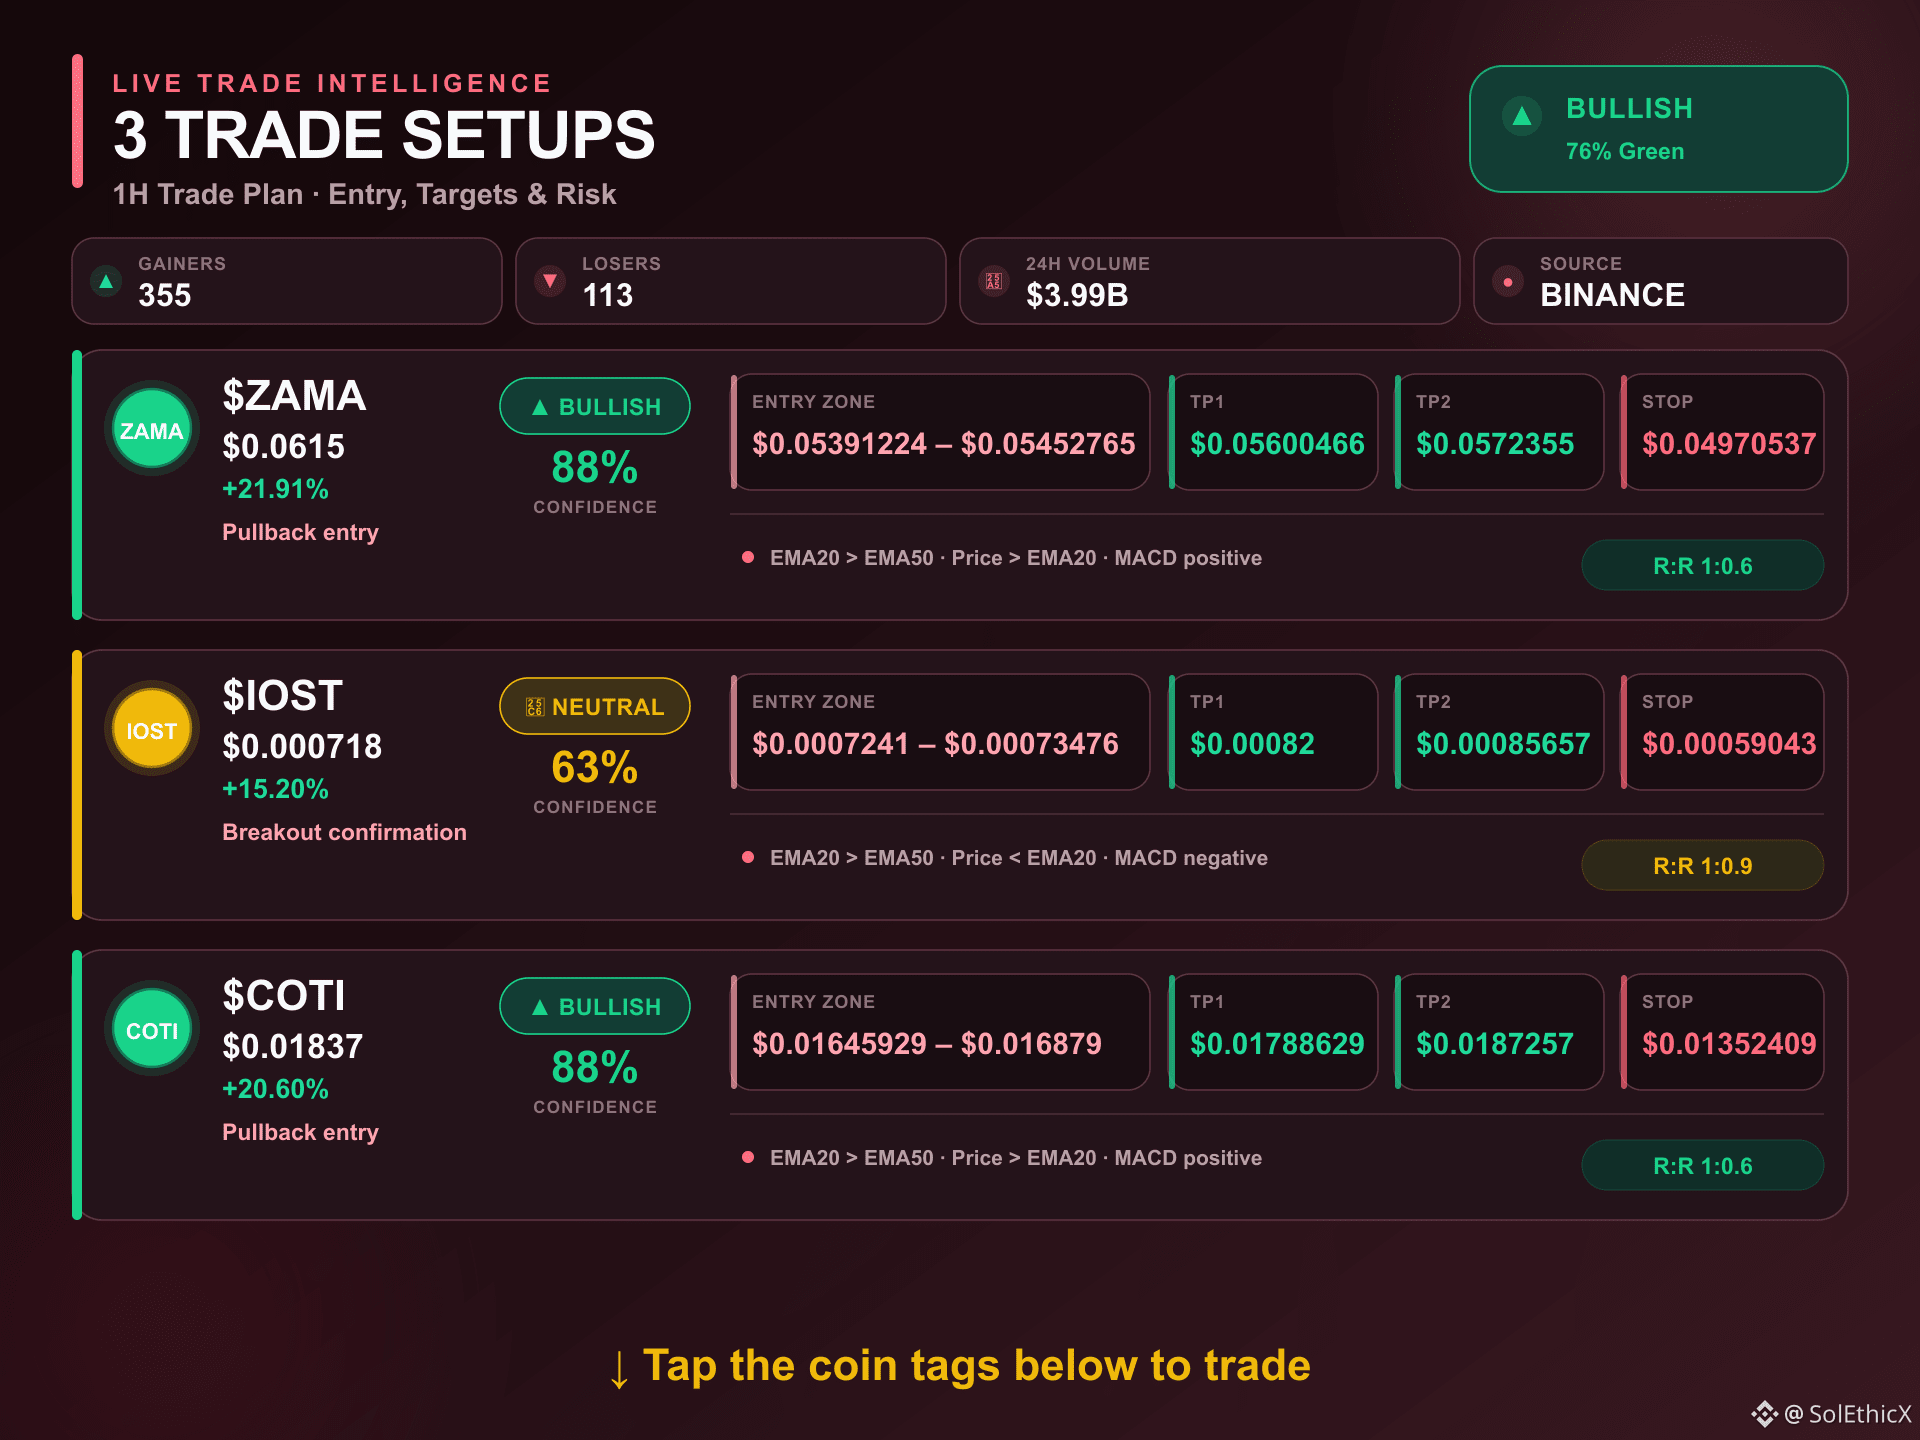
Task: Click IOST's R:R 1:0.9 pill
Action: click(1702, 865)
